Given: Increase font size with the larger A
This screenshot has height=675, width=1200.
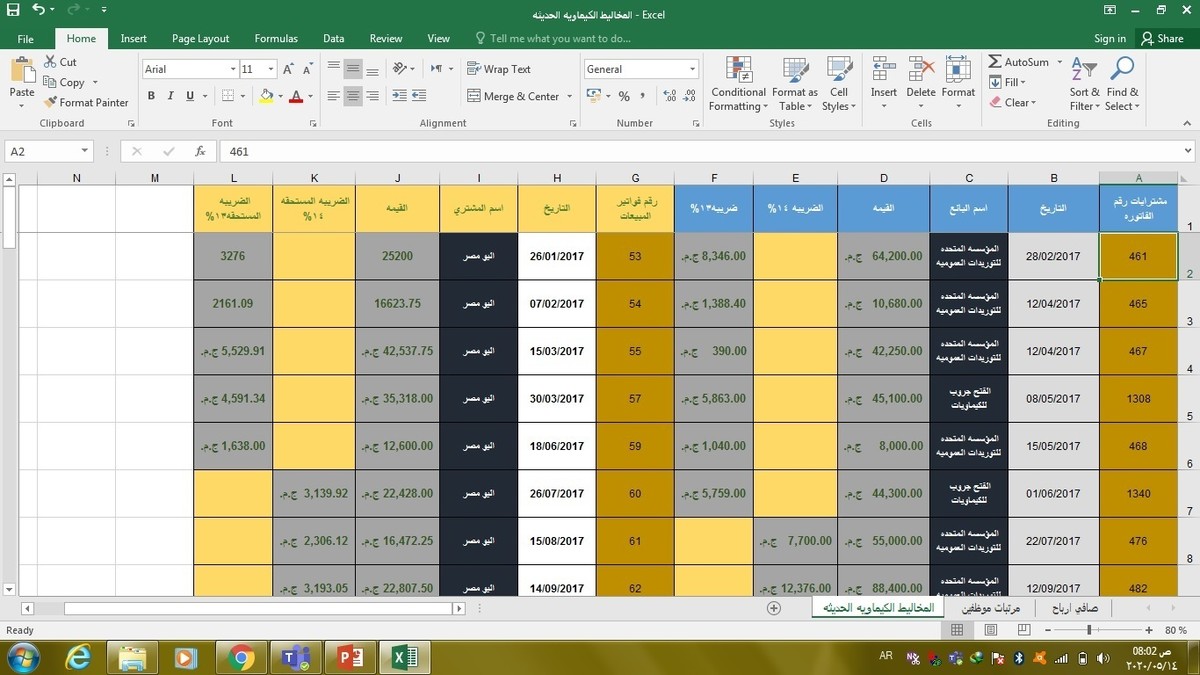Looking at the screenshot, I should pos(288,69).
